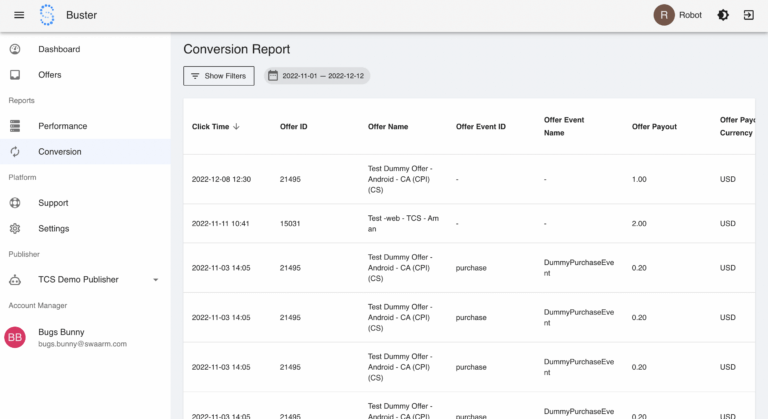Click the BB account manager avatar
Viewport: 768px width, 419px height.
tap(15, 337)
